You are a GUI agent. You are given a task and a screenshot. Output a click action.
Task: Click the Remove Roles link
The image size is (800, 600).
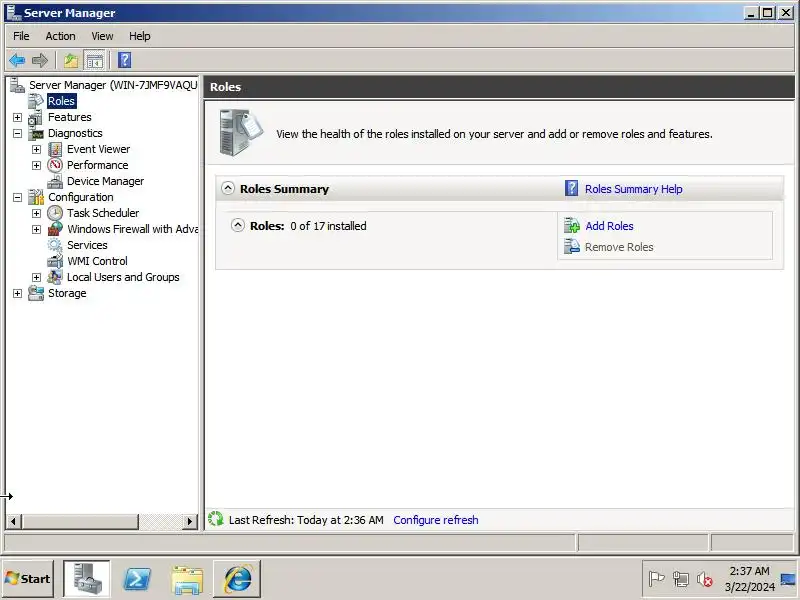tap(619, 247)
